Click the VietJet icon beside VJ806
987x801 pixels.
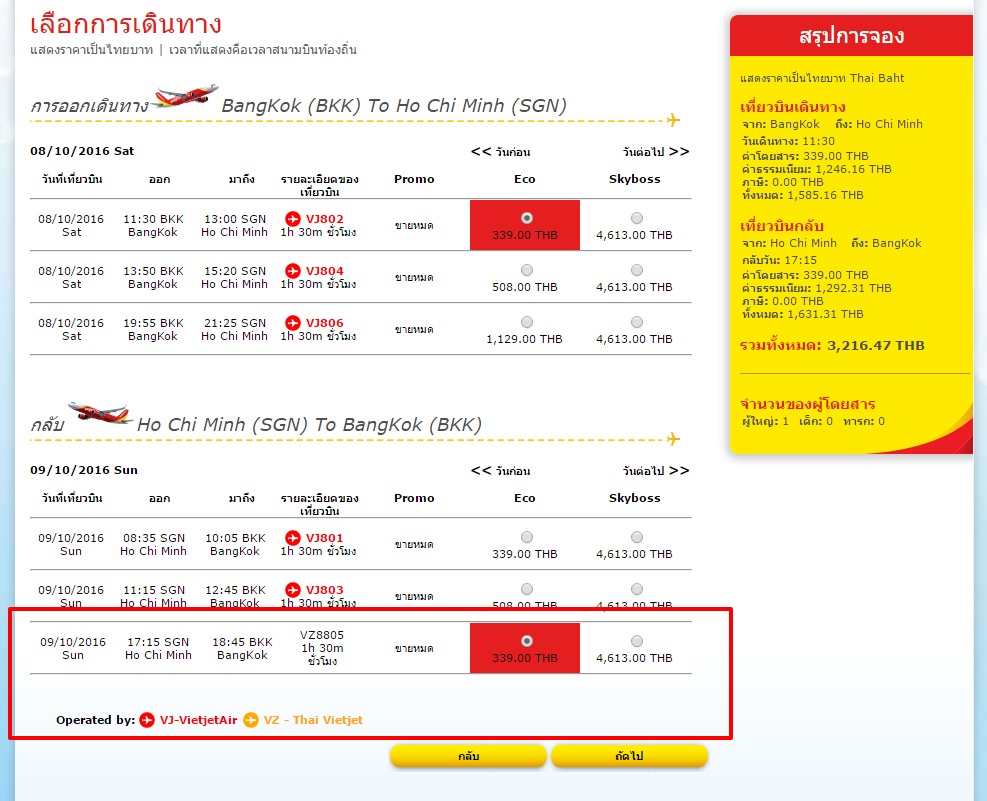coord(293,323)
